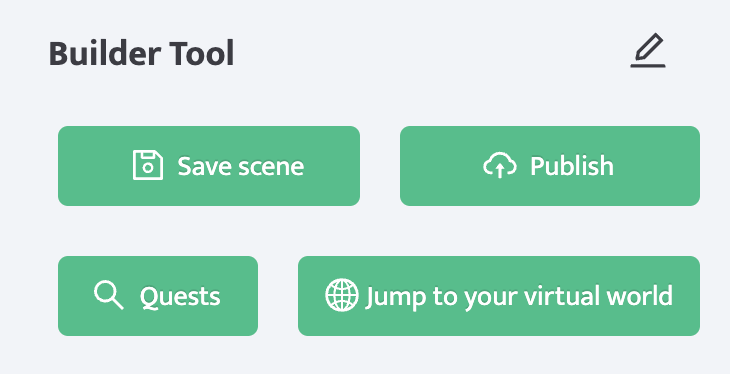Choose the search lens next to Quests
Image resolution: width=730 pixels, height=374 pixels.
pos(108,295)
